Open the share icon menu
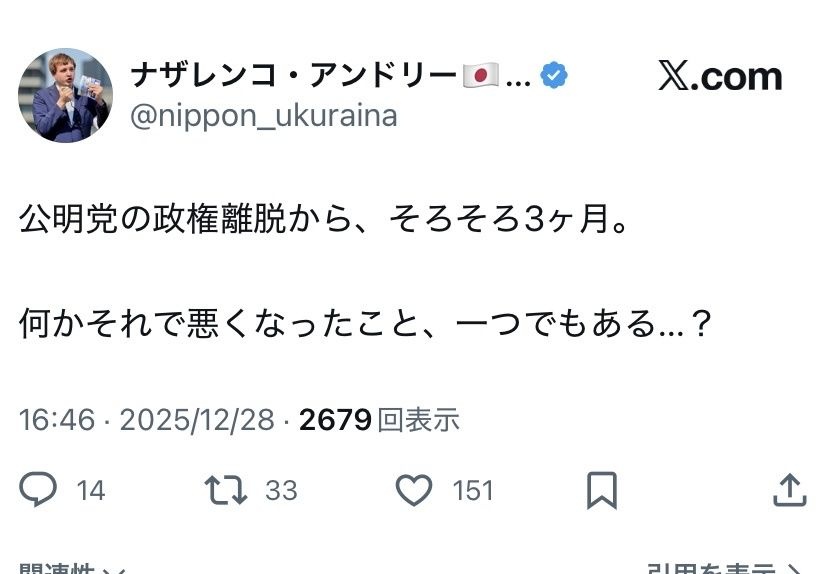The width and height of the screenshot is (828, 574). click(789, 489)
